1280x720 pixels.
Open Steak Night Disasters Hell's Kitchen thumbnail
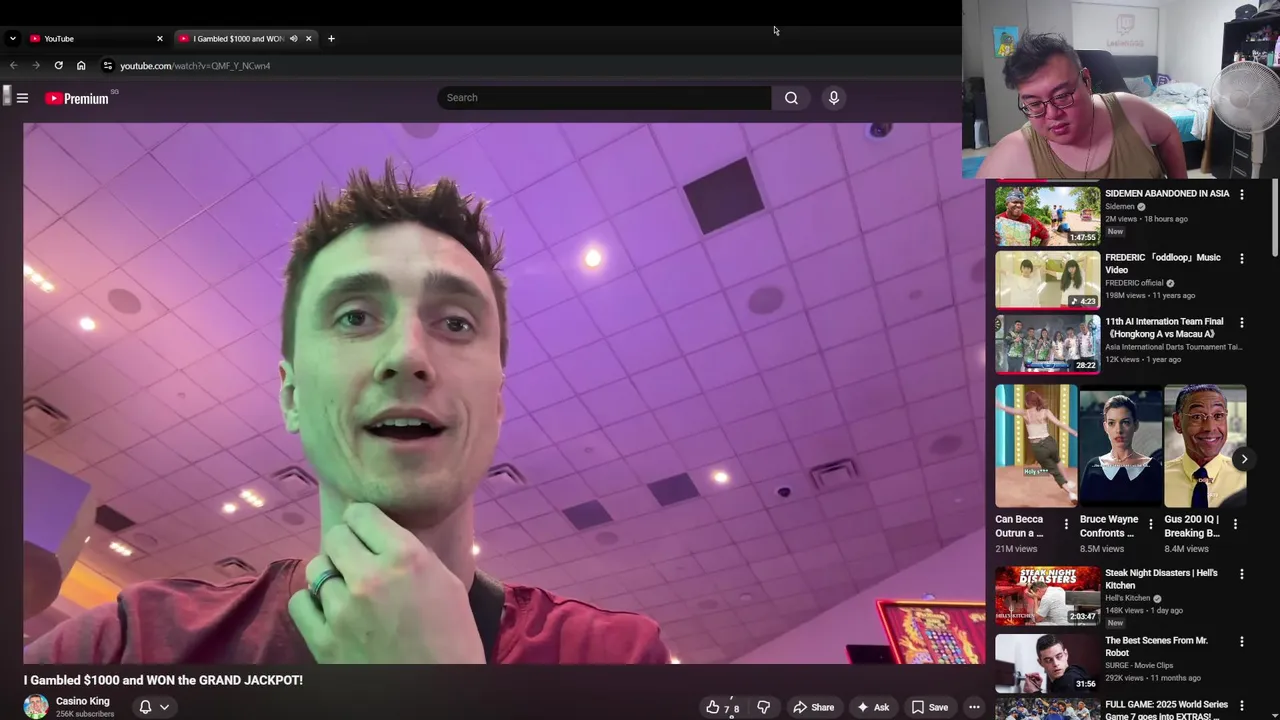click(1047, 595)
